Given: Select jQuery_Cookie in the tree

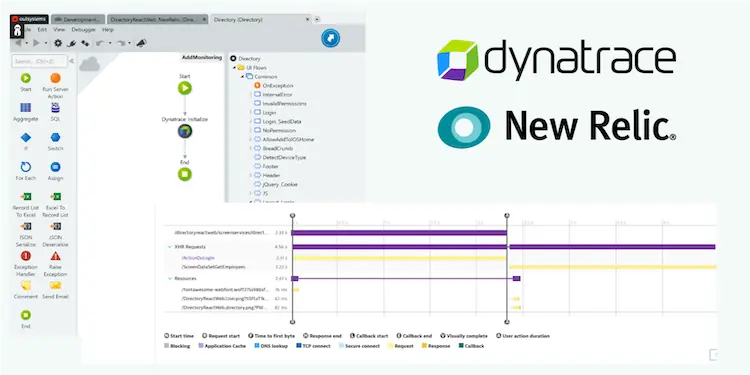Looking at the screenshot, I should (276, 184).
